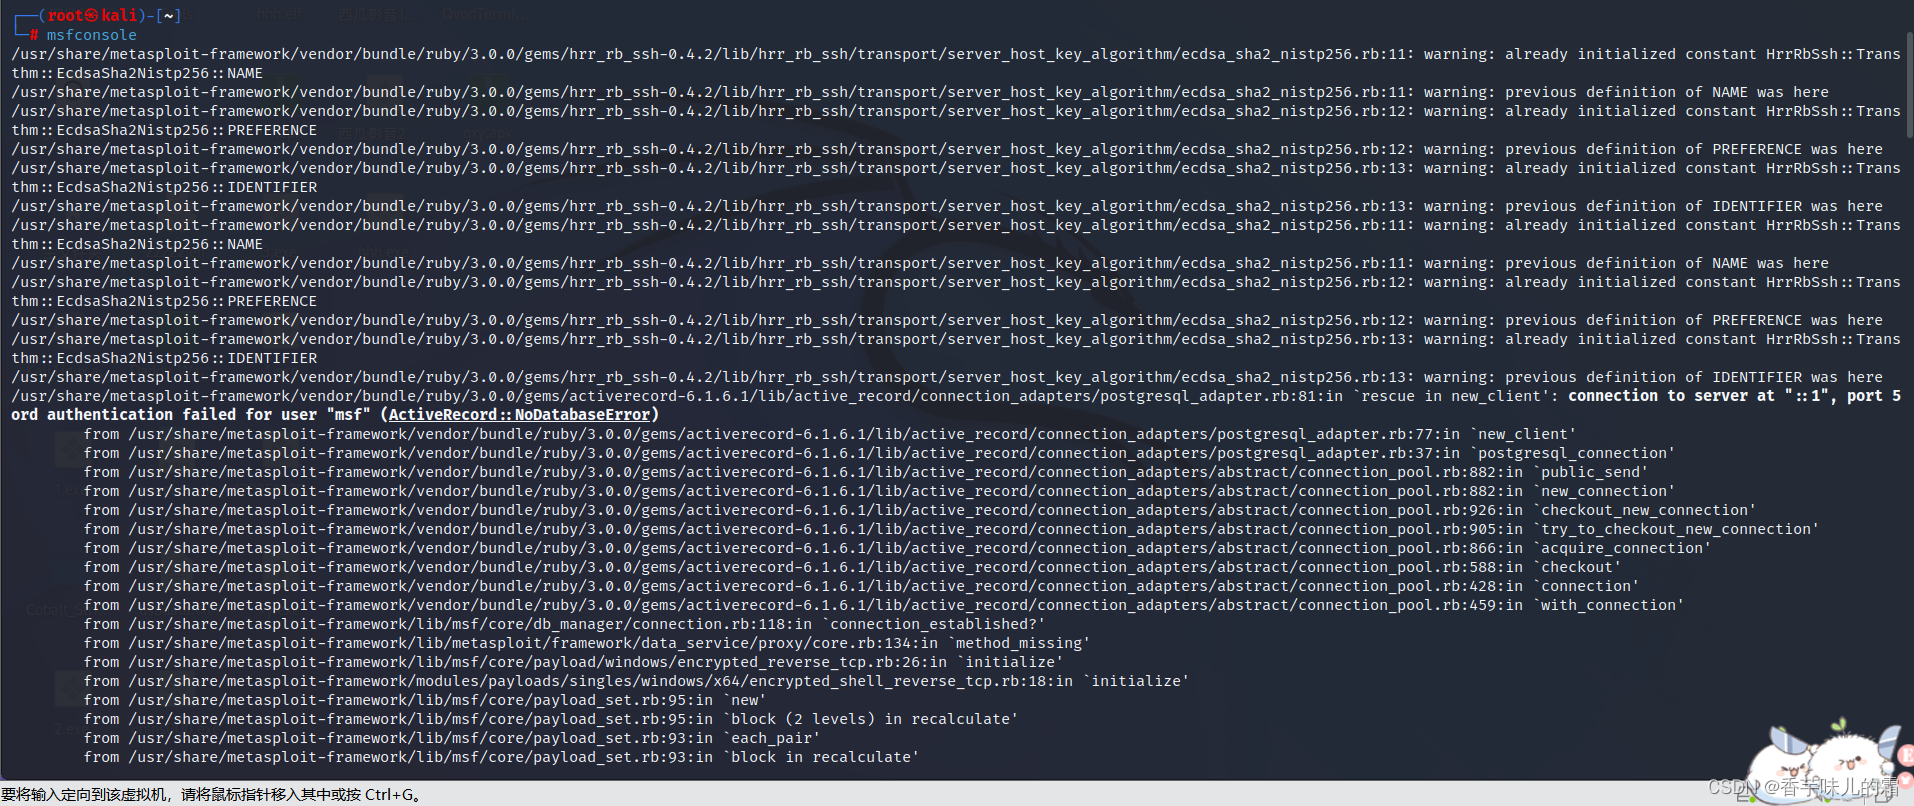Viewport: 1914px width, 806px height.
Task: Click the `each_pair' trace entry
Action: pos(771,738)
